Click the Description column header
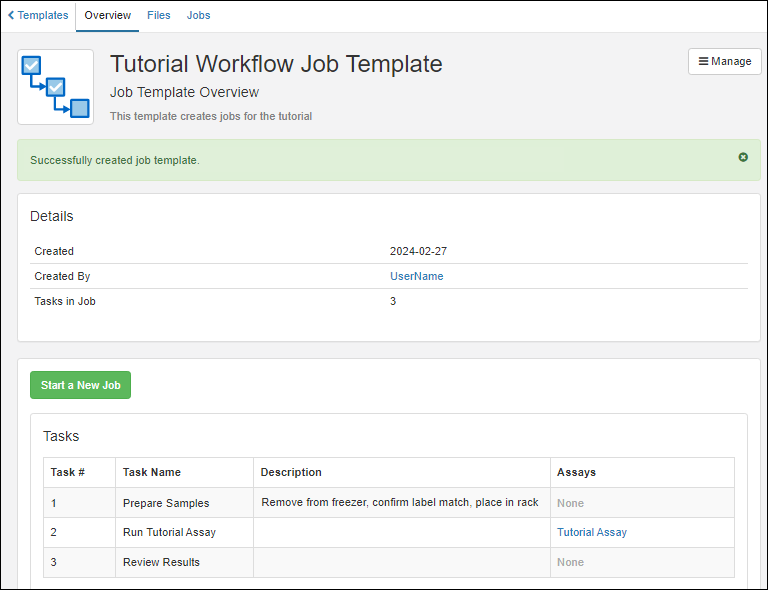The height and width of the screenshot is (590, 768). (x=291, y=472)
